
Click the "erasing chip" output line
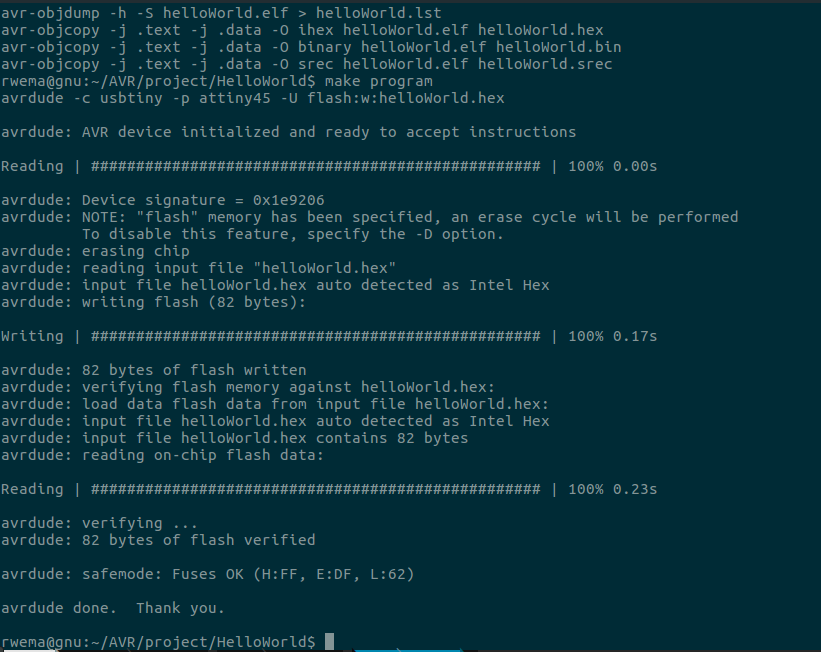(136, 251)
